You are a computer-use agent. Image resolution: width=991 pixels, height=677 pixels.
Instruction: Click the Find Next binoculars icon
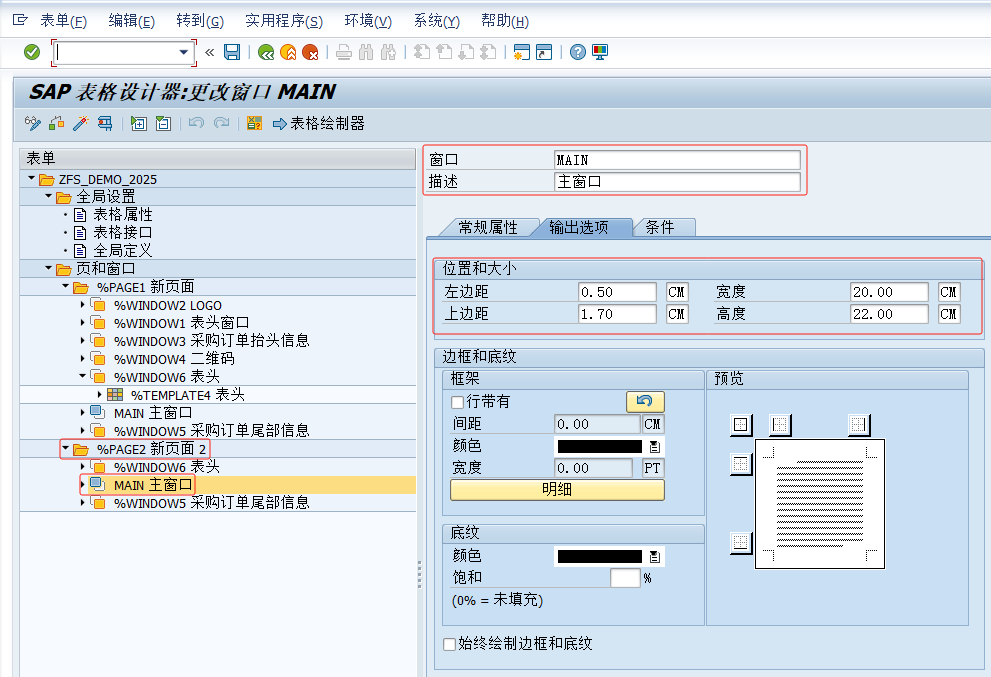pyautogui.click(x=388, y=52)
